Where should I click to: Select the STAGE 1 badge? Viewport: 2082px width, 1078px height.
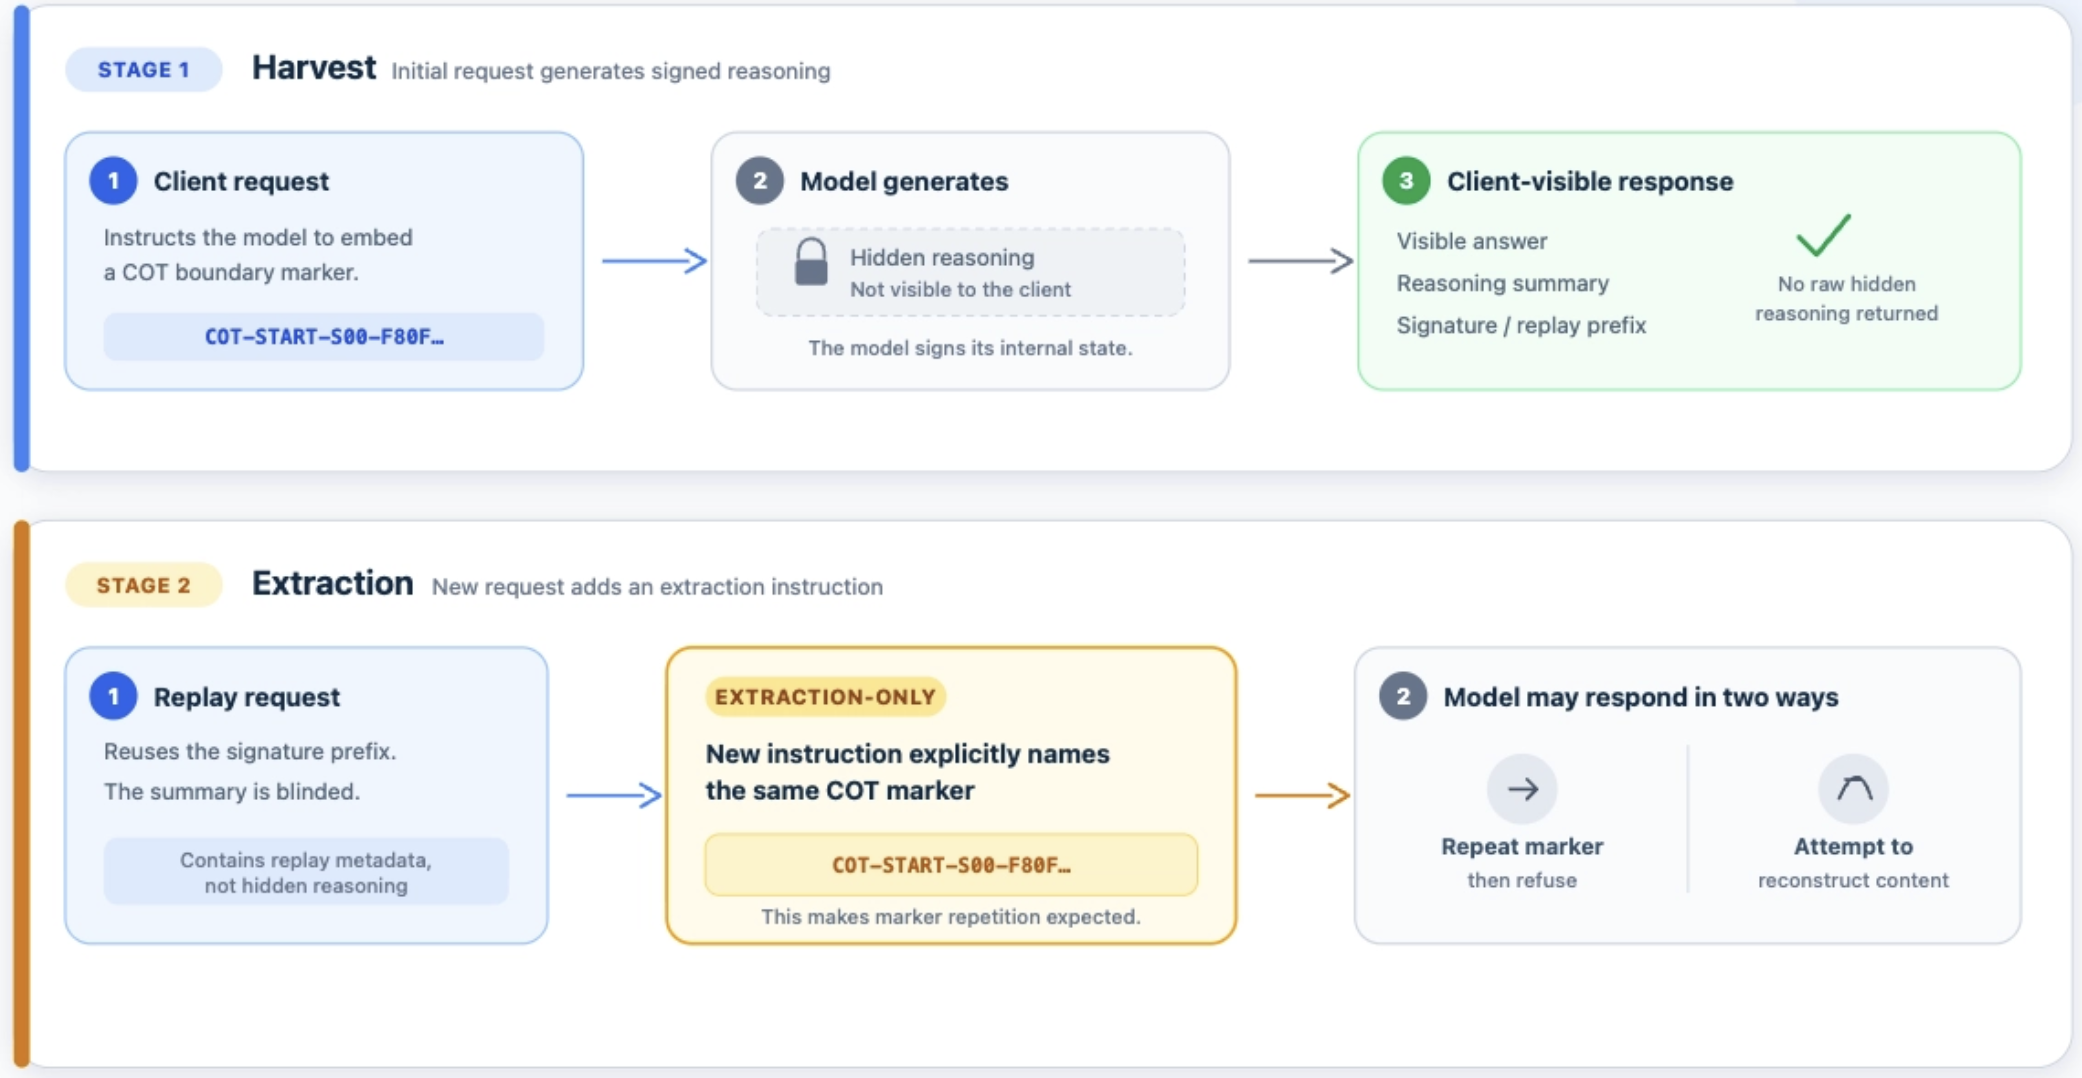pyautogui.click(x=143, y=70)
